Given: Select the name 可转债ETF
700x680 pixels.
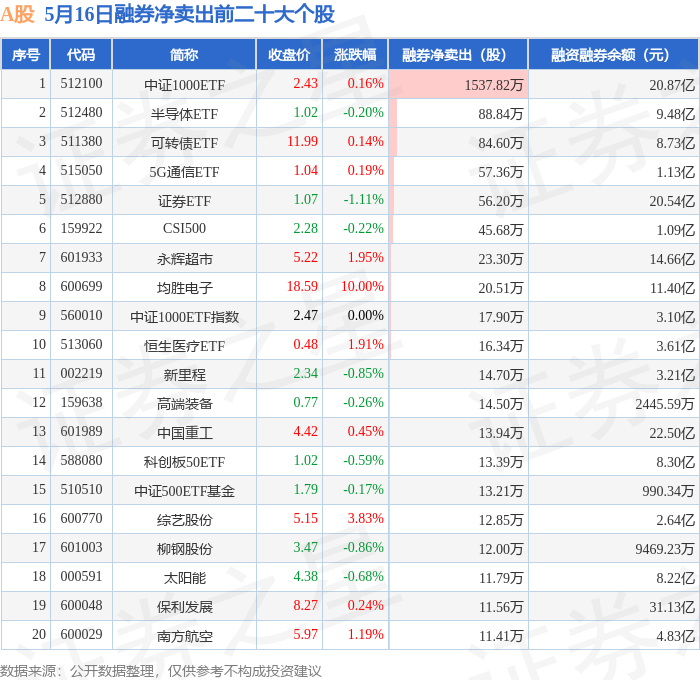Looking at the screenshot, I should [184, 143].
